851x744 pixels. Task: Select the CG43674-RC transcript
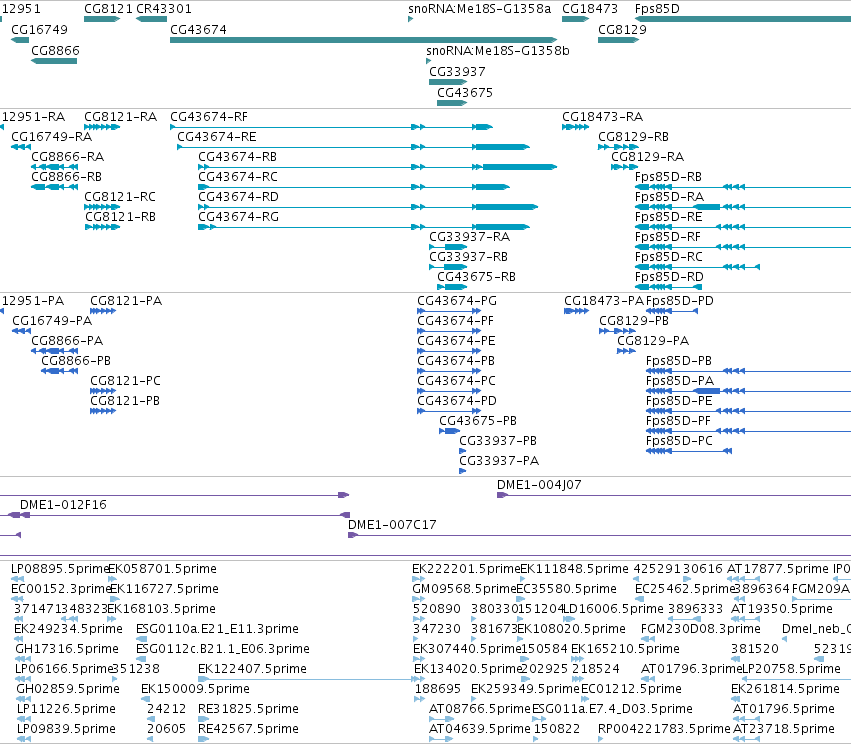[x=354, y=187]
